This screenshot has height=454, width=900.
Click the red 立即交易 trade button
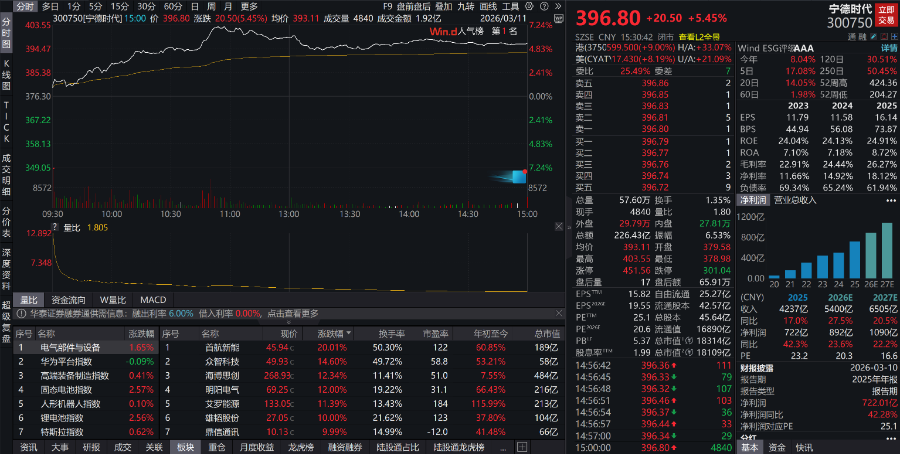pyautogui.click(x=886, y=14)
